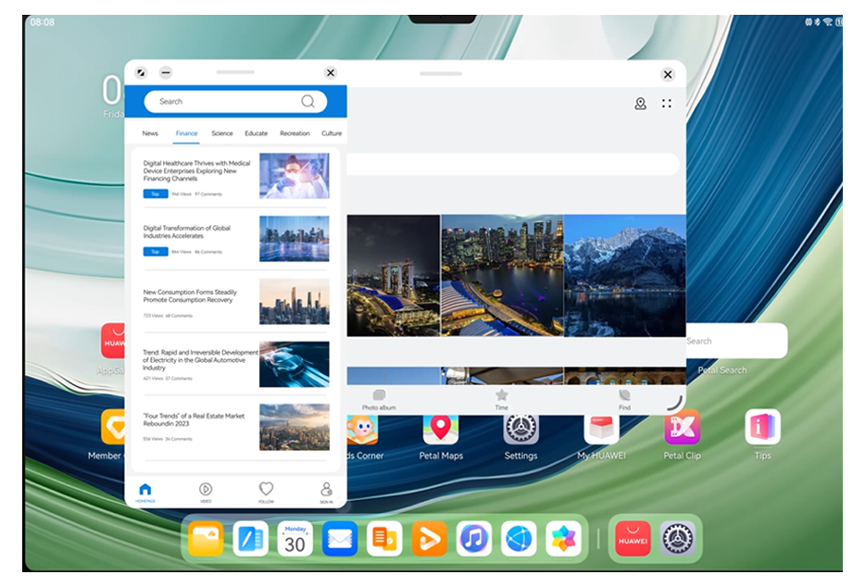This screenshot has width=865, height=587.
Task: Open the snowy mountain photo thumbnail
Action: pos(625,275)
